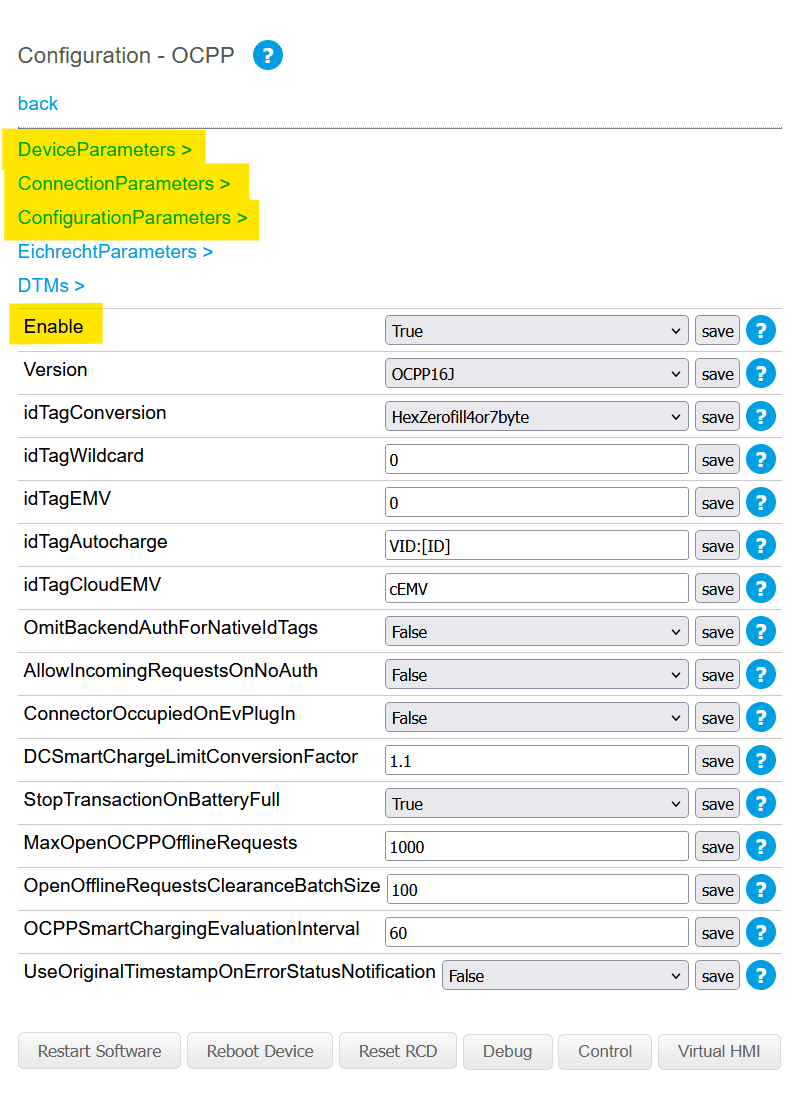Open help icon for MaxOpenOCPPOfflineRequests row
Screen dimensions: 797x1100
[x=761, y=847]
